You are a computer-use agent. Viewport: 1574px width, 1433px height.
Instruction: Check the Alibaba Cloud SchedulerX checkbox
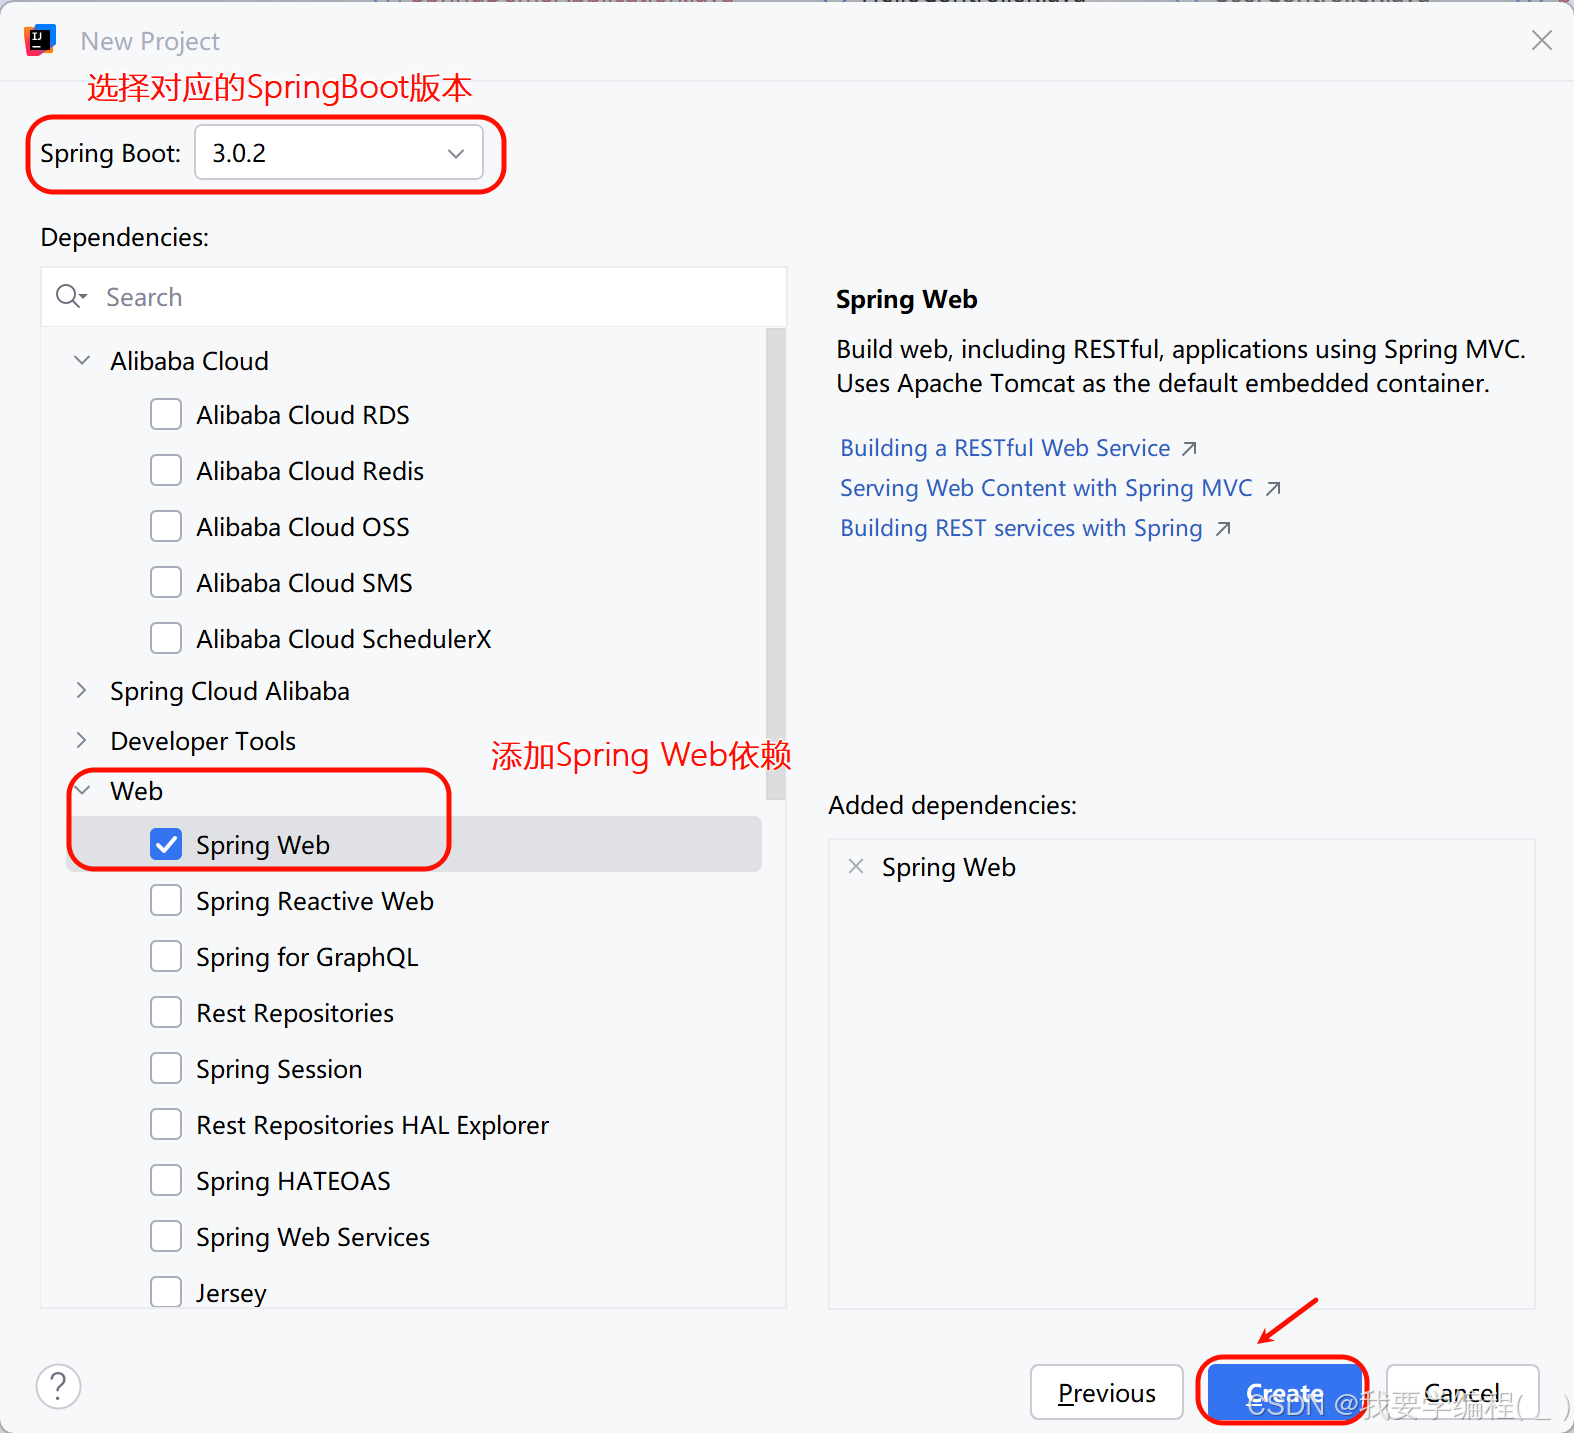pos(166,638)
